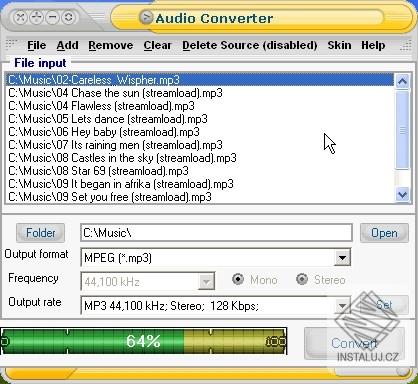Click the Convert button
The width and height of the screenshot is (418, 384).
pos(354,343)
